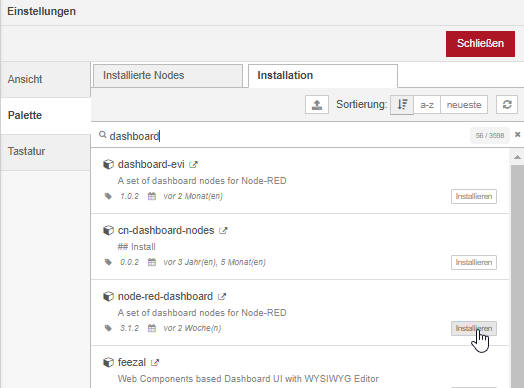Click 'vor 3 Jahr(en), 5 Monat(en)' text
Screen dimensions: 524x388
point(214,262)
